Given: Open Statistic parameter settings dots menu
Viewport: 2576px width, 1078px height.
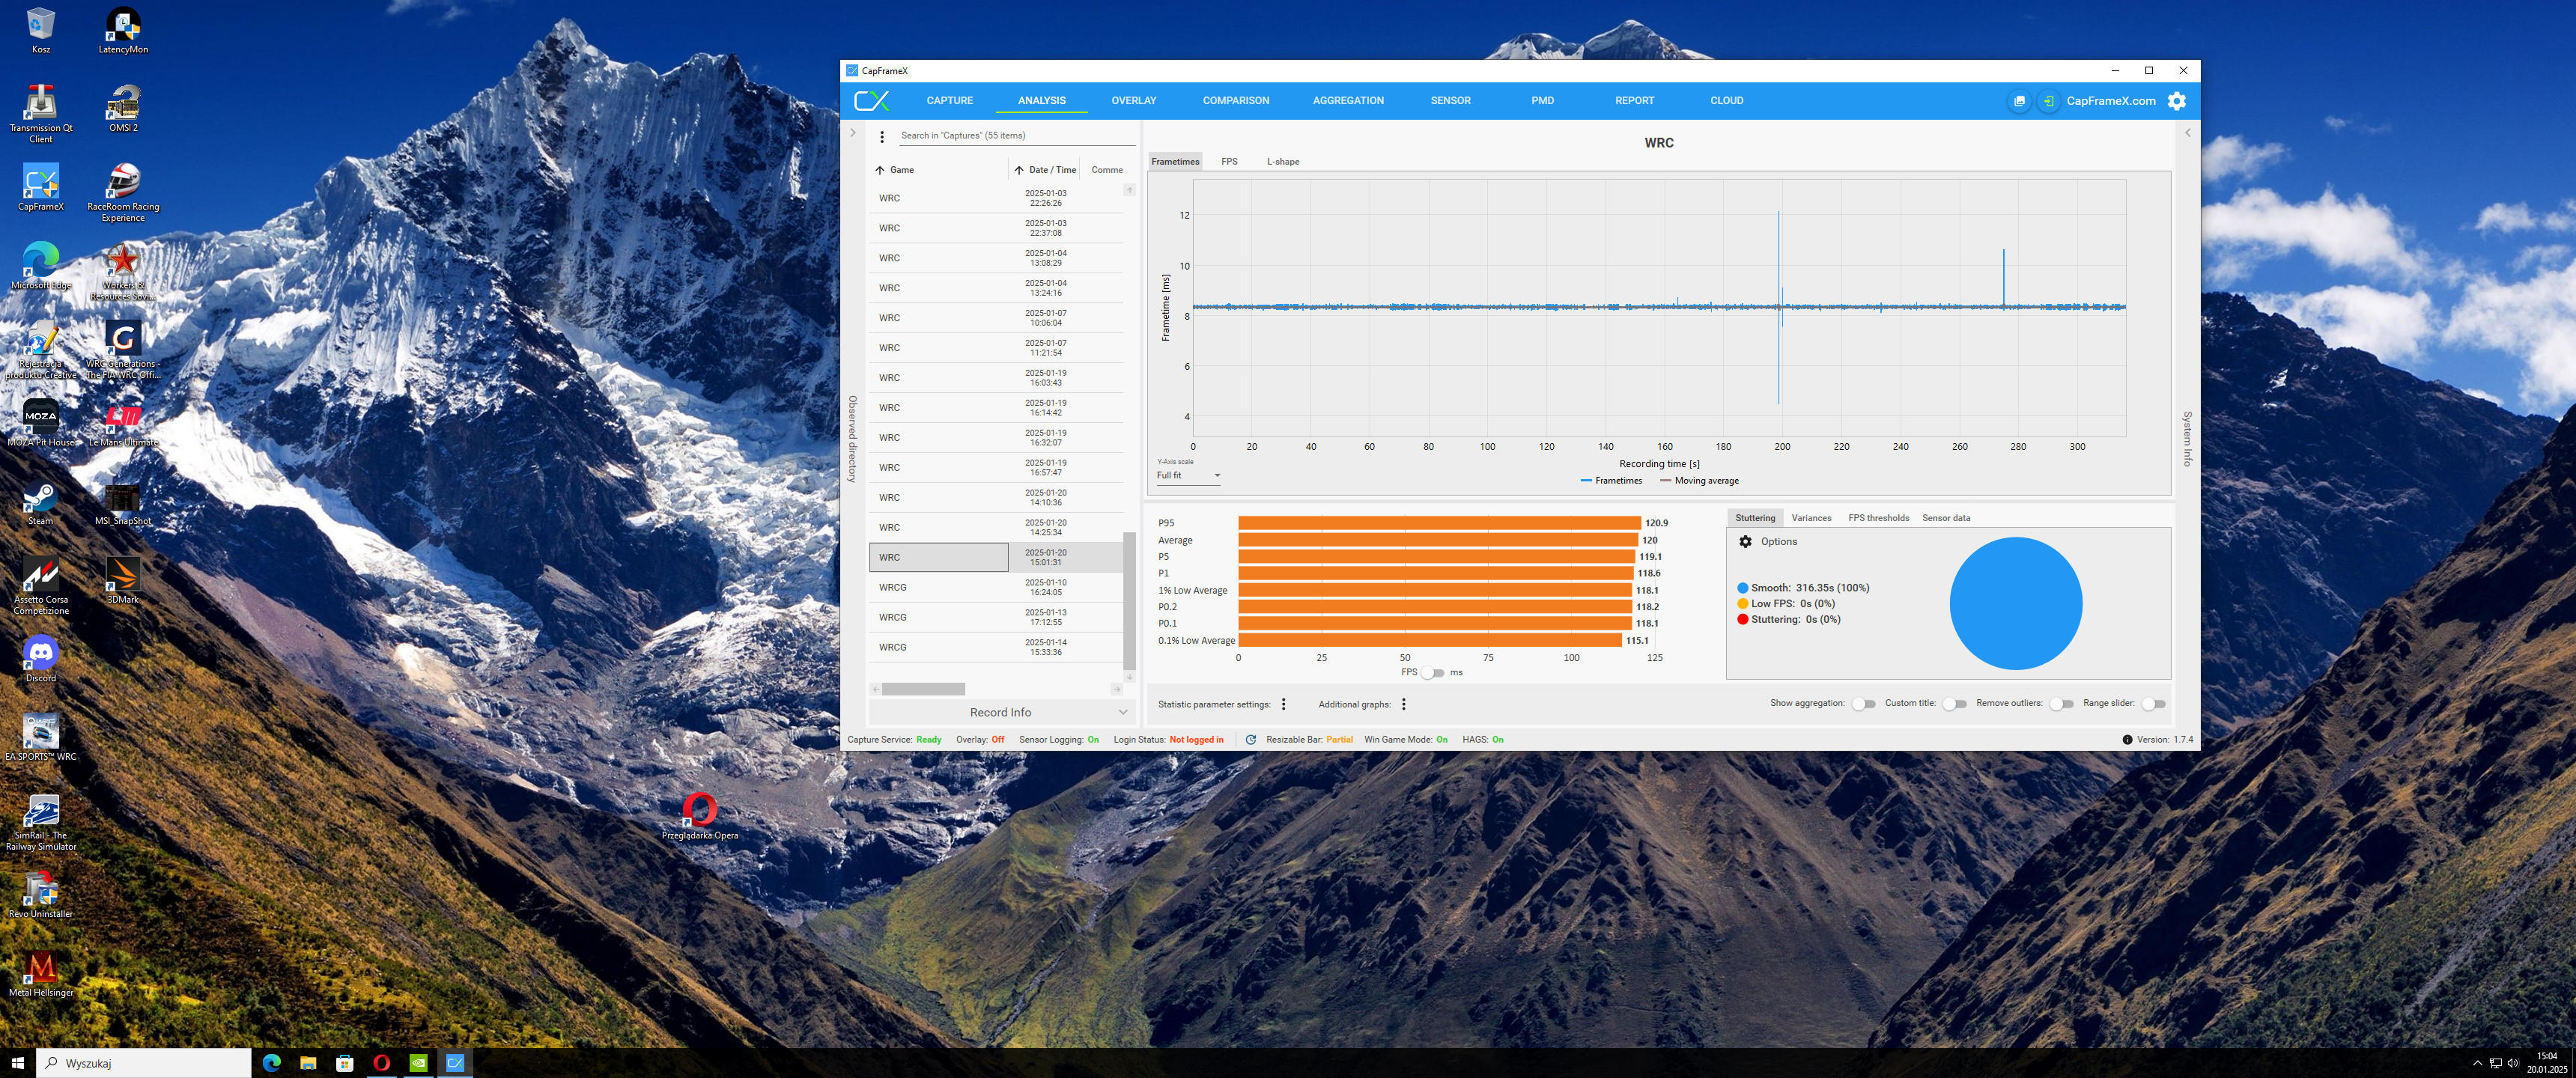Looking at the screenshot, I should (x=1283, y=704).
